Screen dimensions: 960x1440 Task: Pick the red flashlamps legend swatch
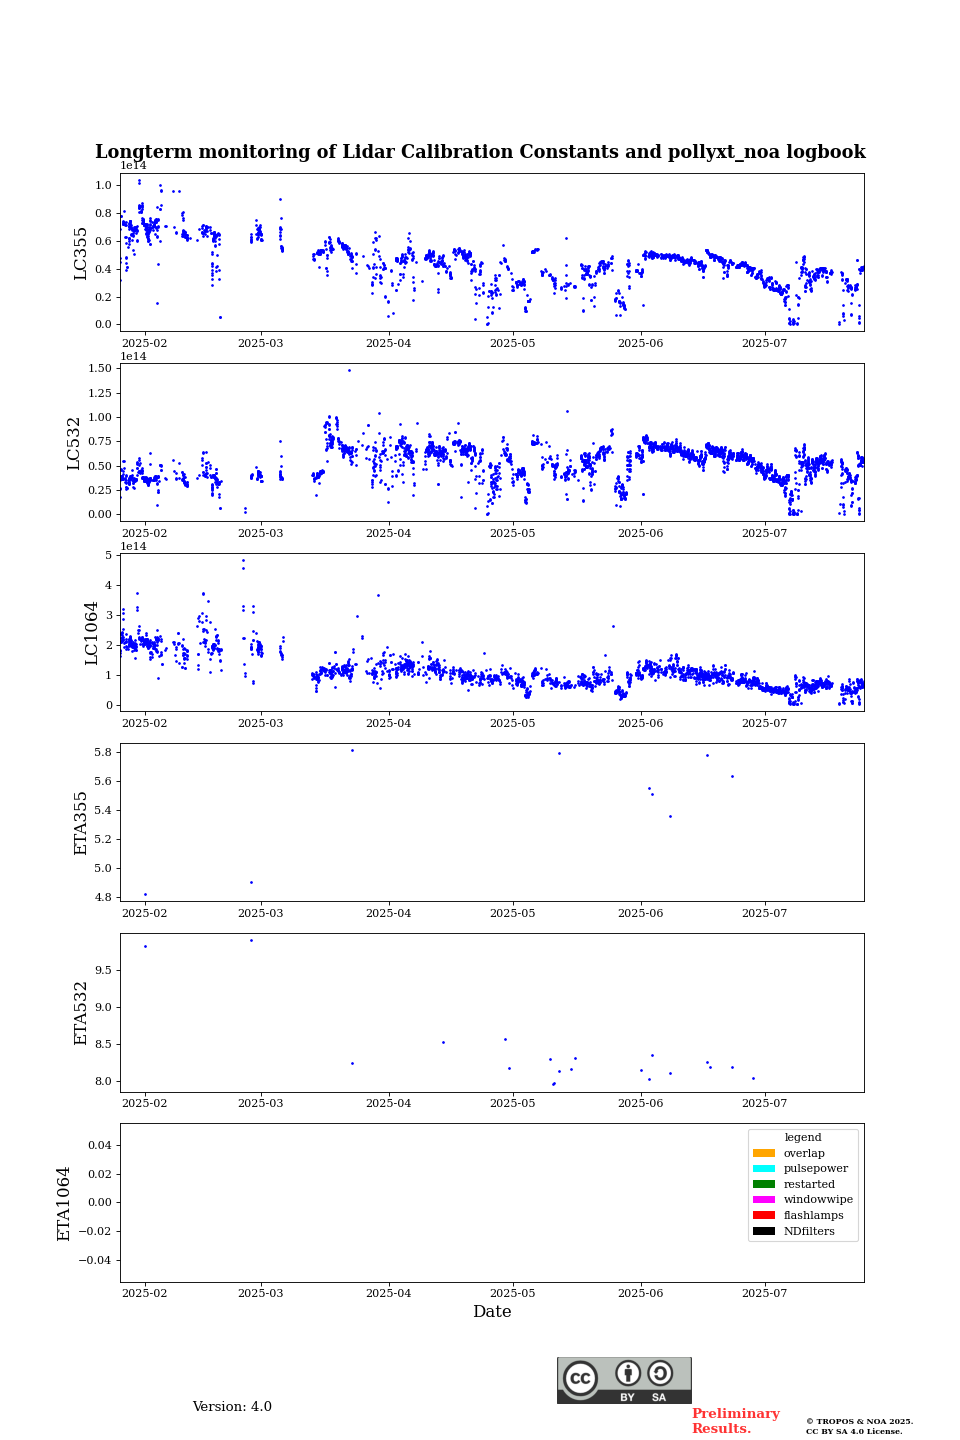click(764, 1215)
